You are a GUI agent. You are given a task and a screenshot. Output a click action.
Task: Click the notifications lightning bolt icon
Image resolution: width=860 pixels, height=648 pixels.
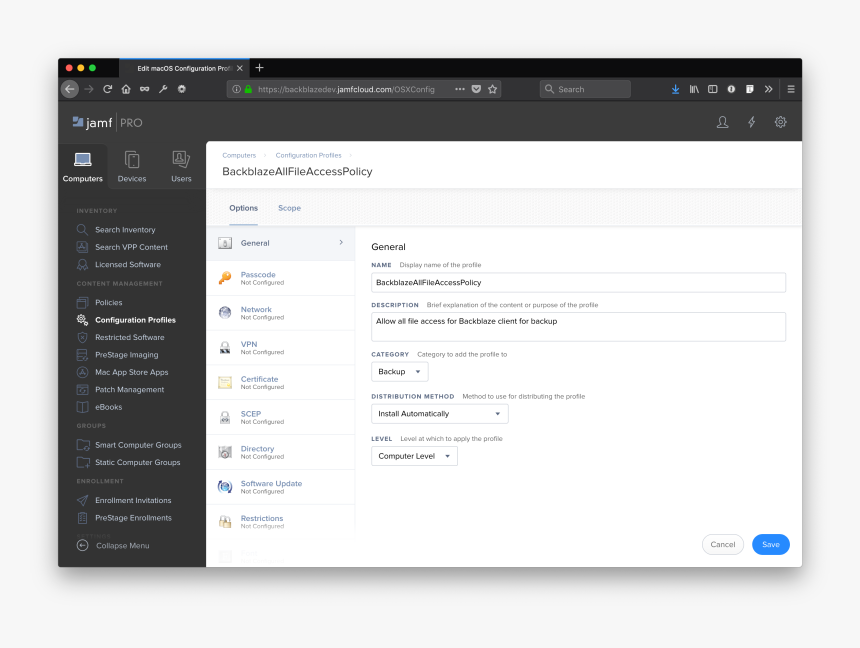tap(752, 121)
